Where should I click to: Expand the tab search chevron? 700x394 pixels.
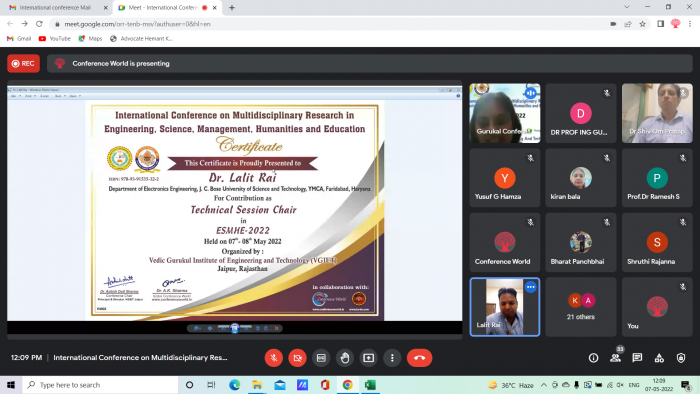pyautogui.click(x=627, y=7)
